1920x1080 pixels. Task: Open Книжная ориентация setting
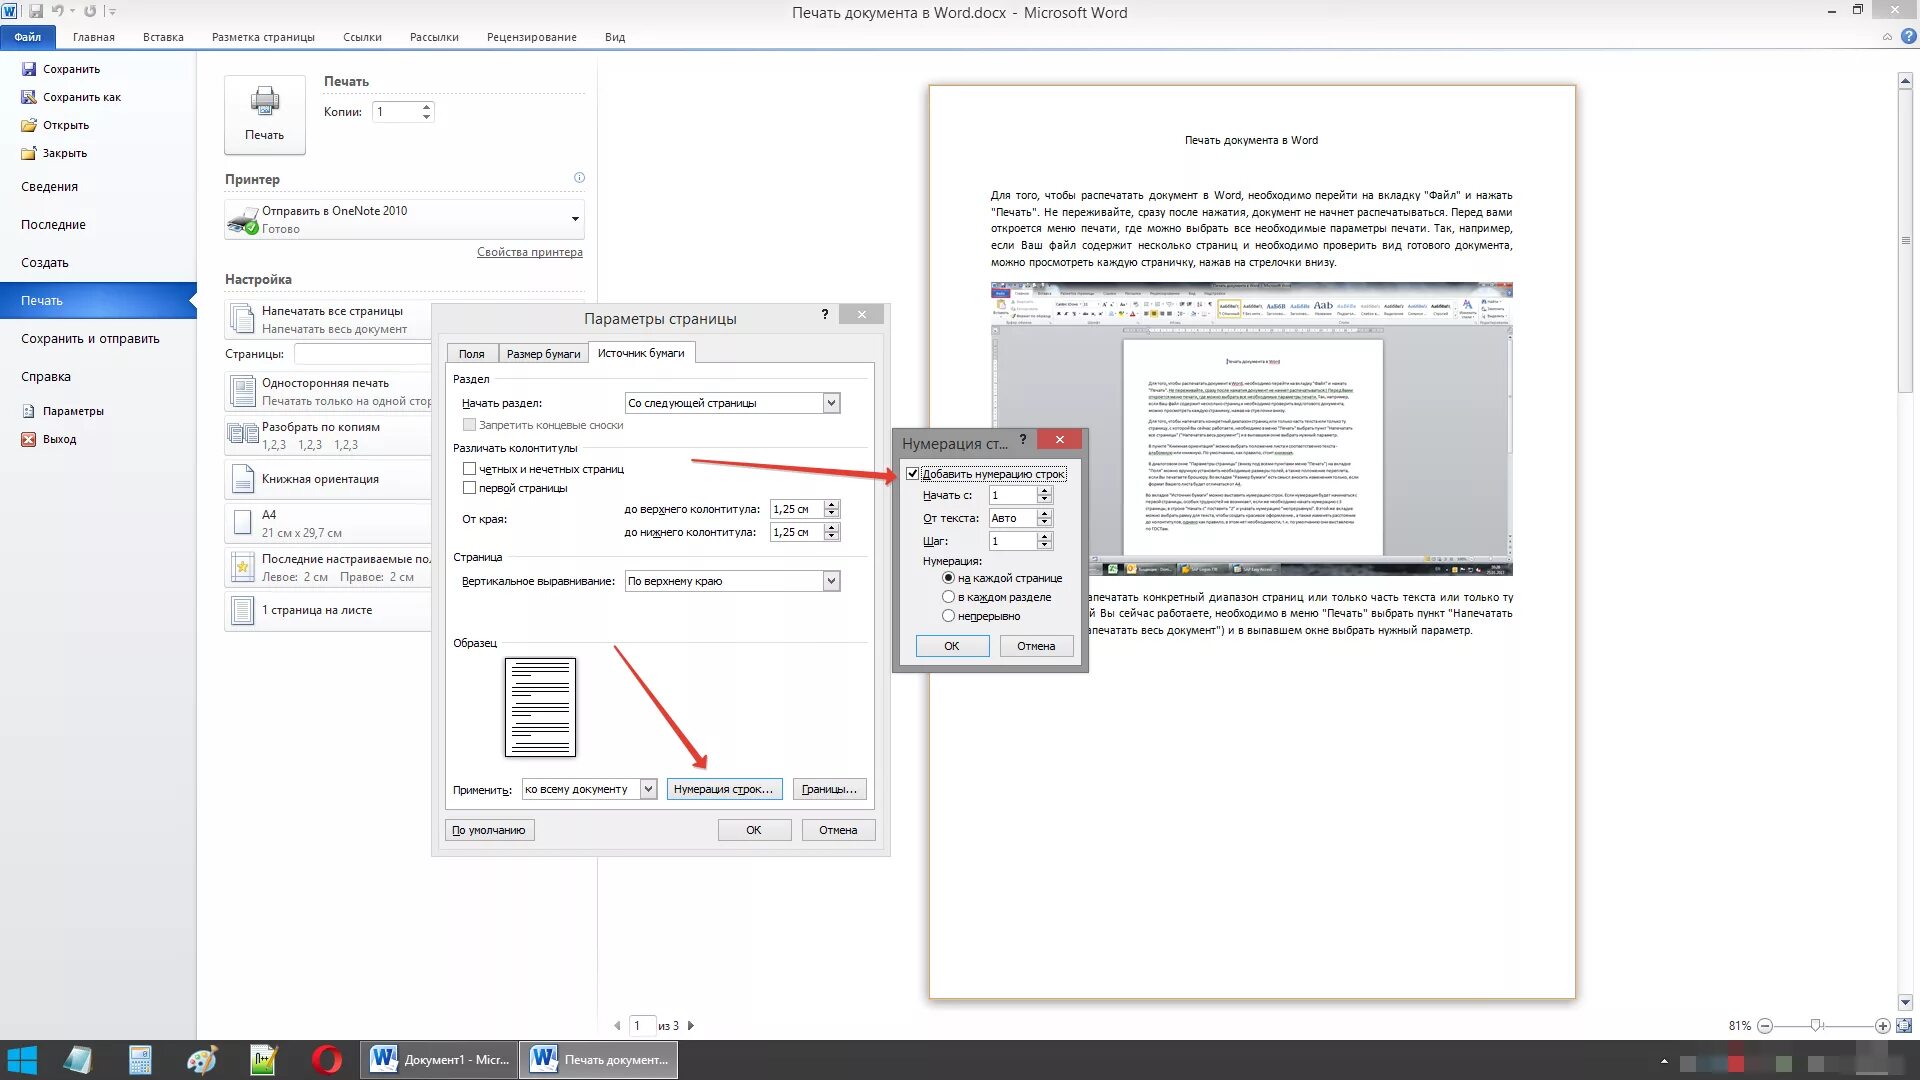pyautogui.click(x=330, y=479)
